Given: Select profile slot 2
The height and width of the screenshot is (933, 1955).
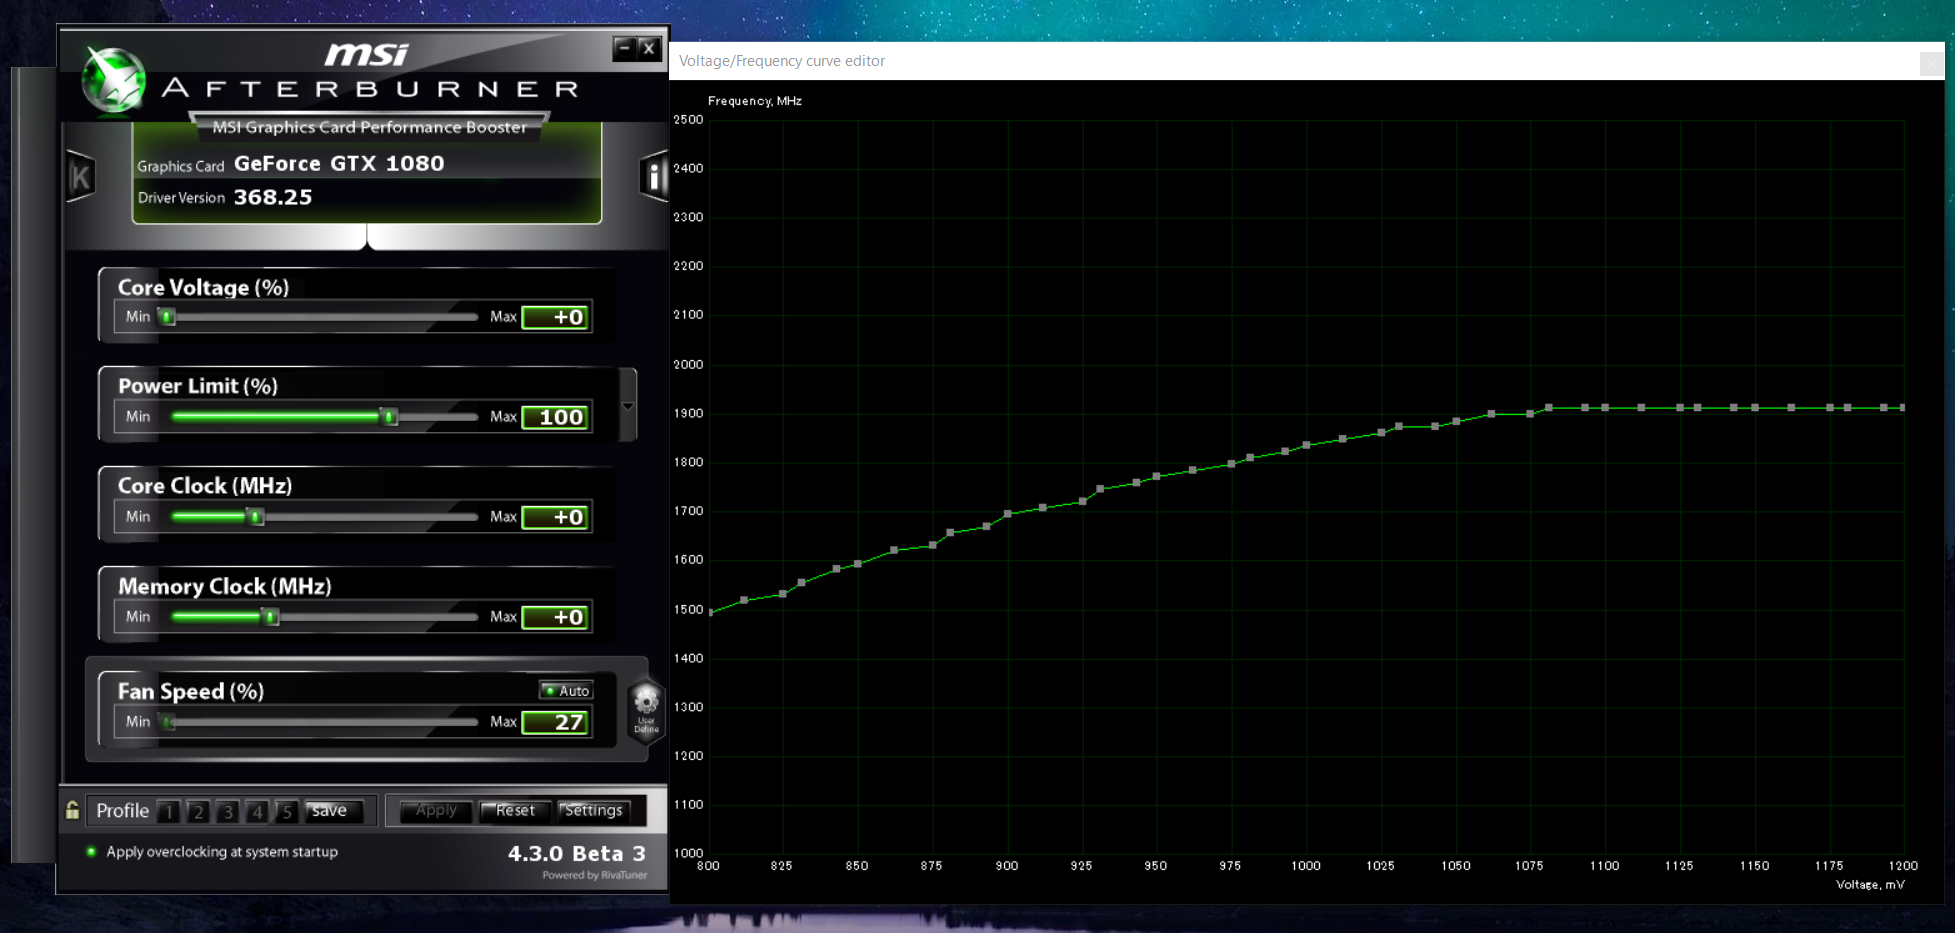Looking at the screenshot, I should tap(198, 811).
